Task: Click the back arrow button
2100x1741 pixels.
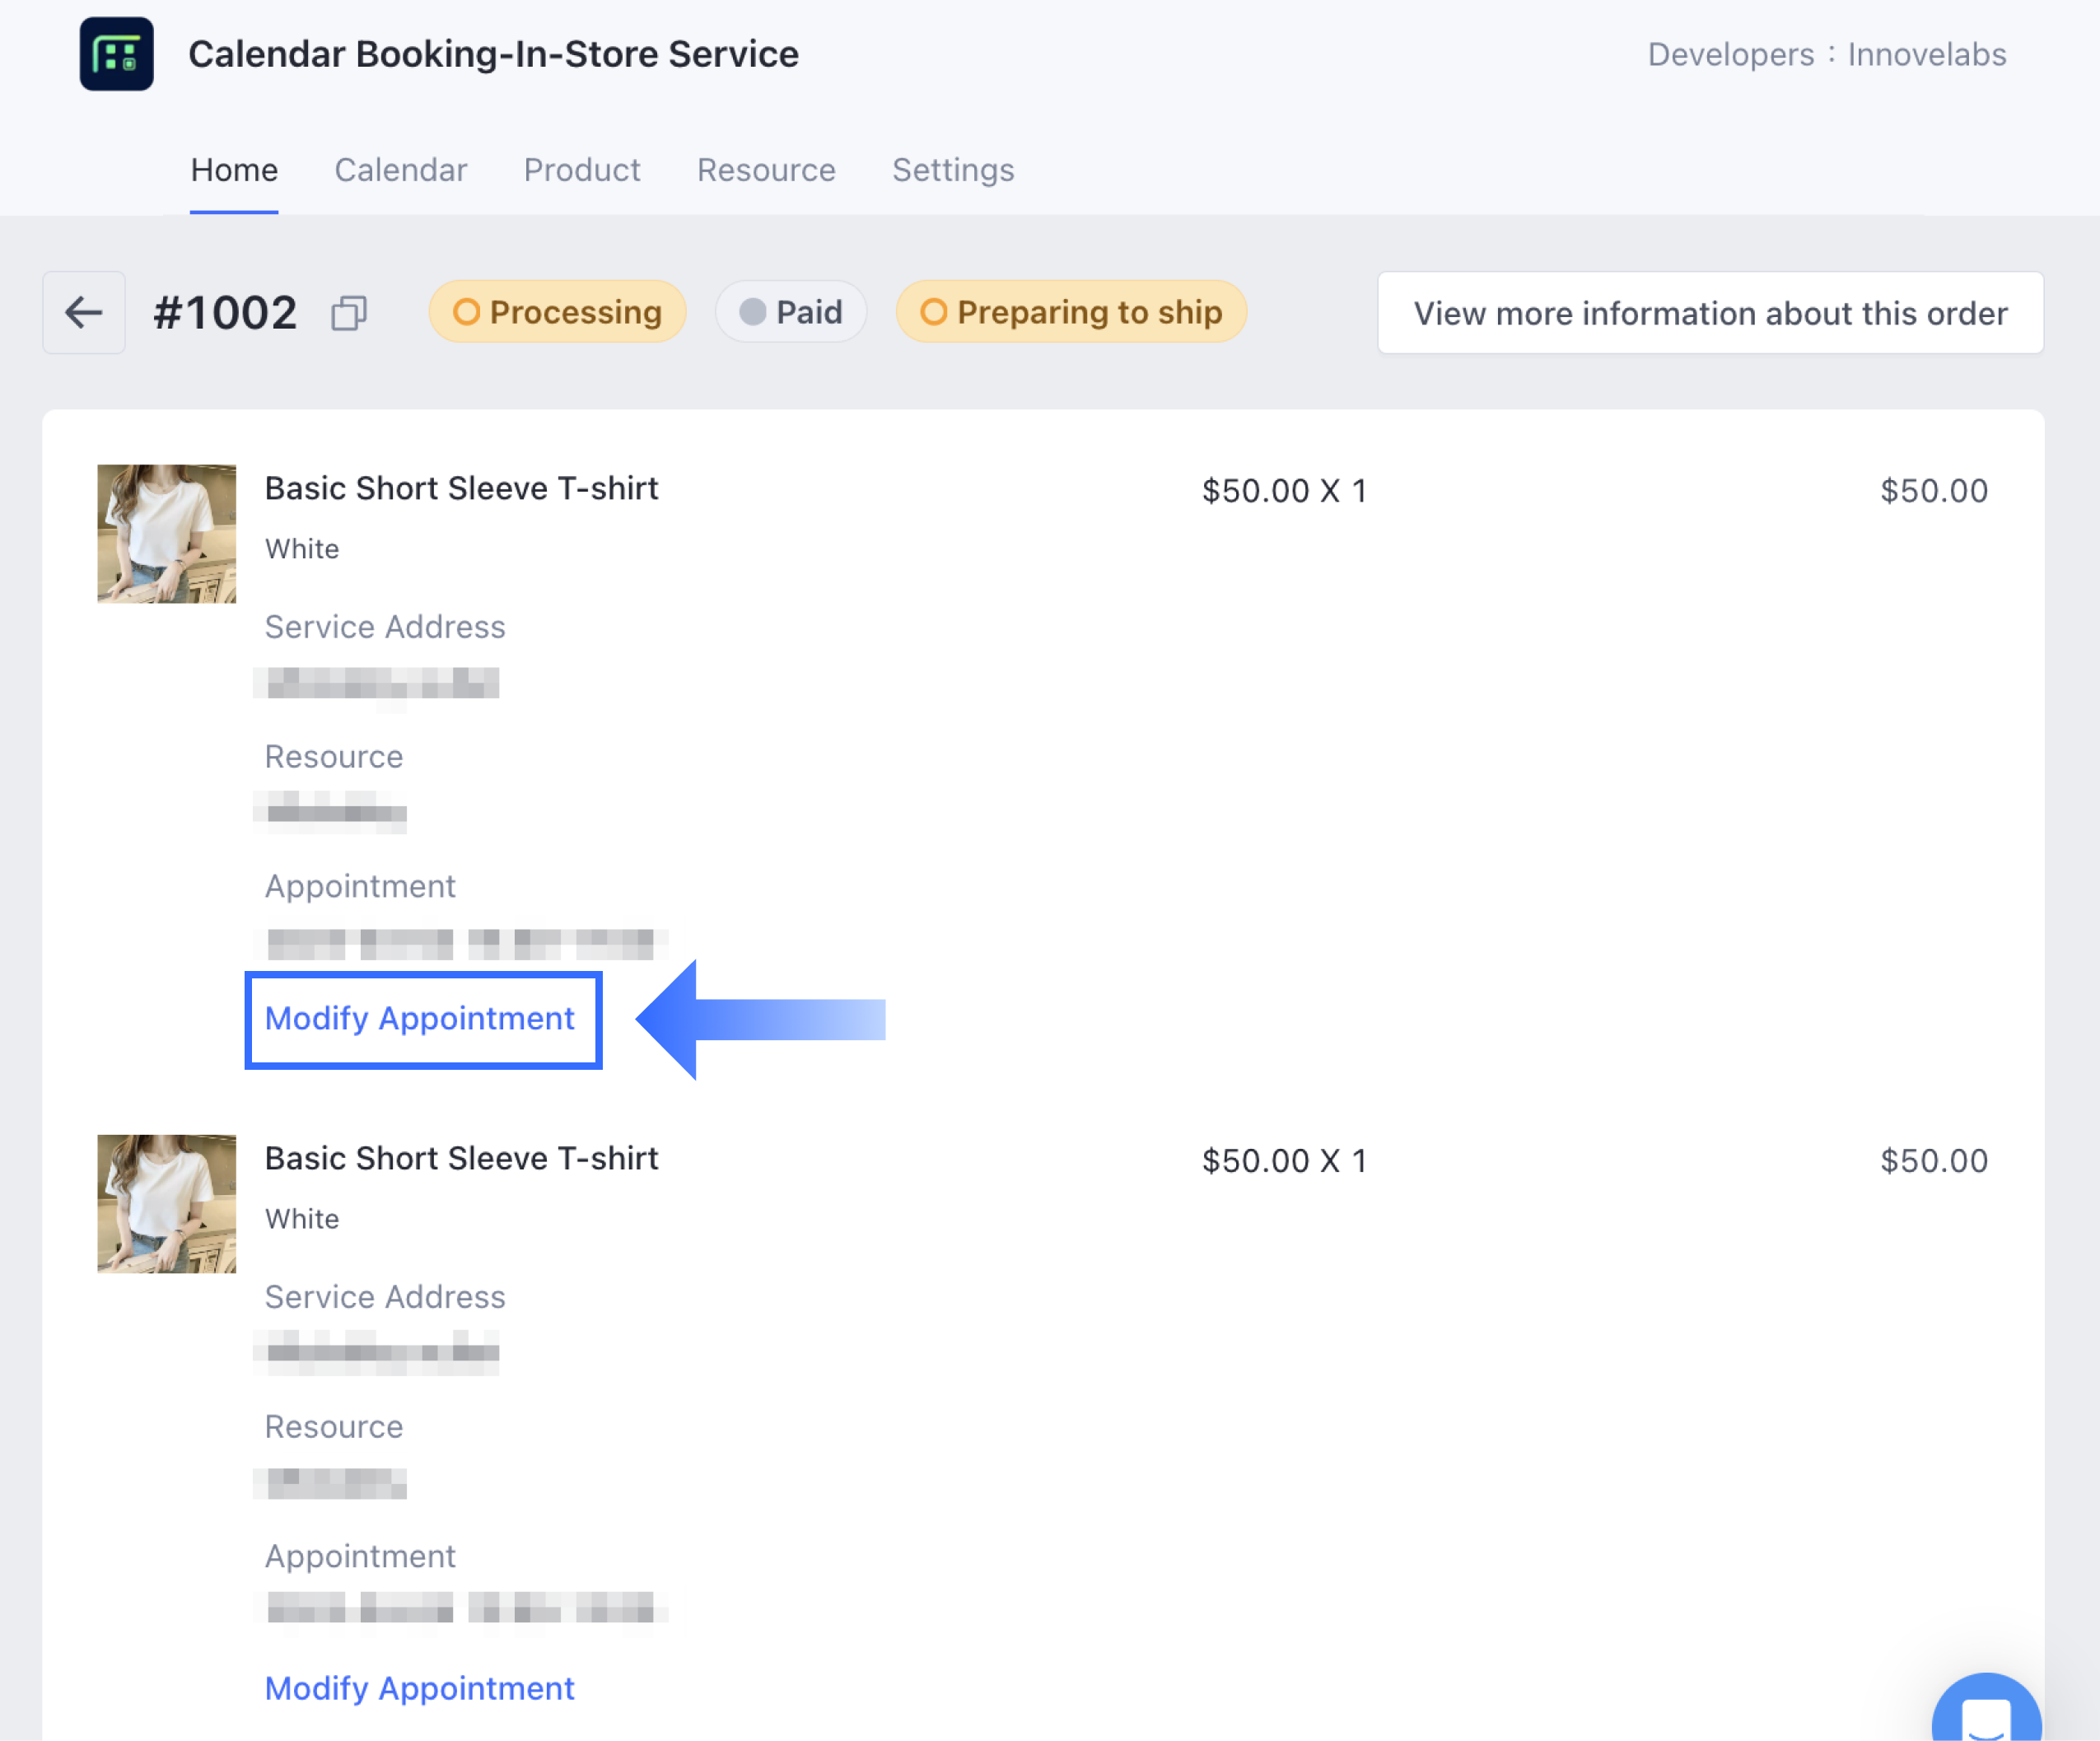Action: [84, 313]
